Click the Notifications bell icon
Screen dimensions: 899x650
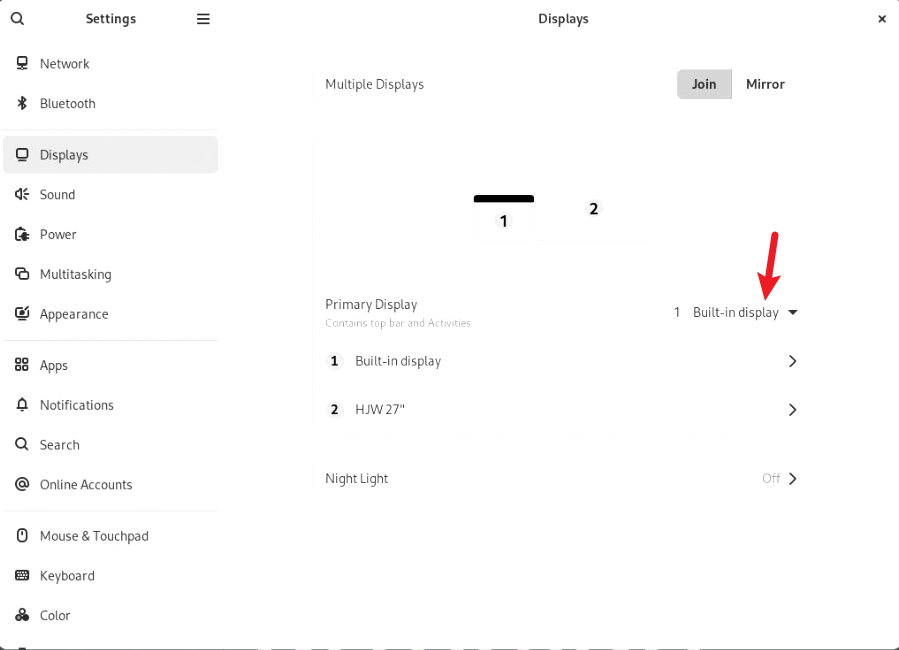pyautogui.click(x=22, y=405)
